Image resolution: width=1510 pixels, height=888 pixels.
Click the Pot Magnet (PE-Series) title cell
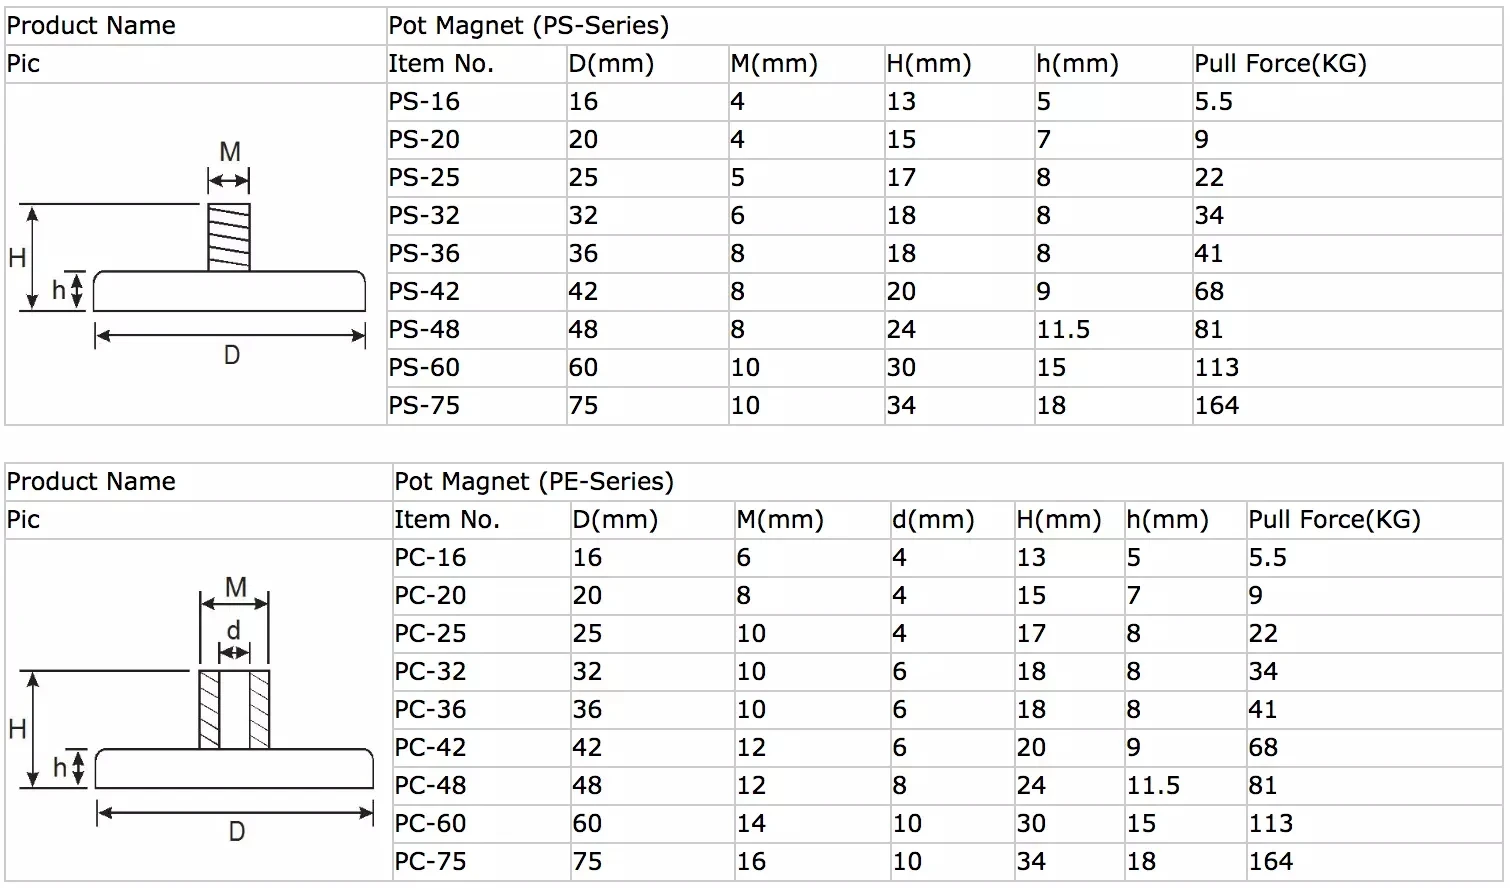[534, 482]
